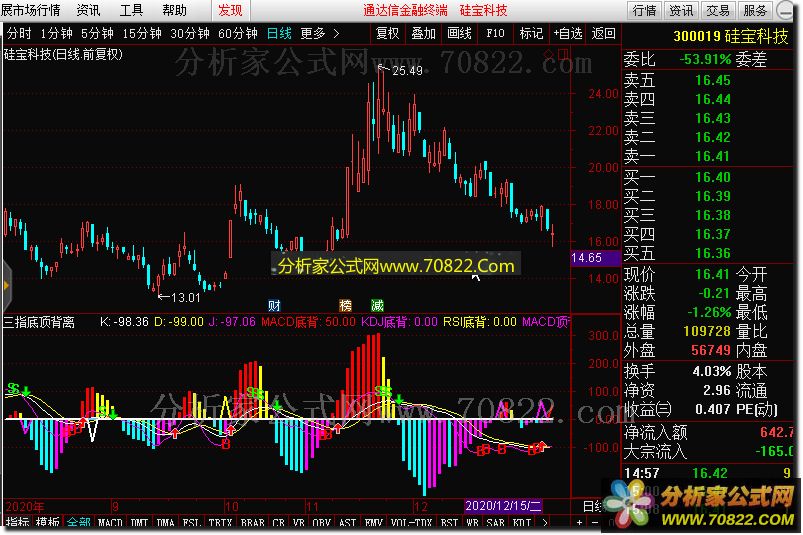803x535 pixels.
Task: Click the 模板 tab at the bottom
Action: click(x=48, y=522)
